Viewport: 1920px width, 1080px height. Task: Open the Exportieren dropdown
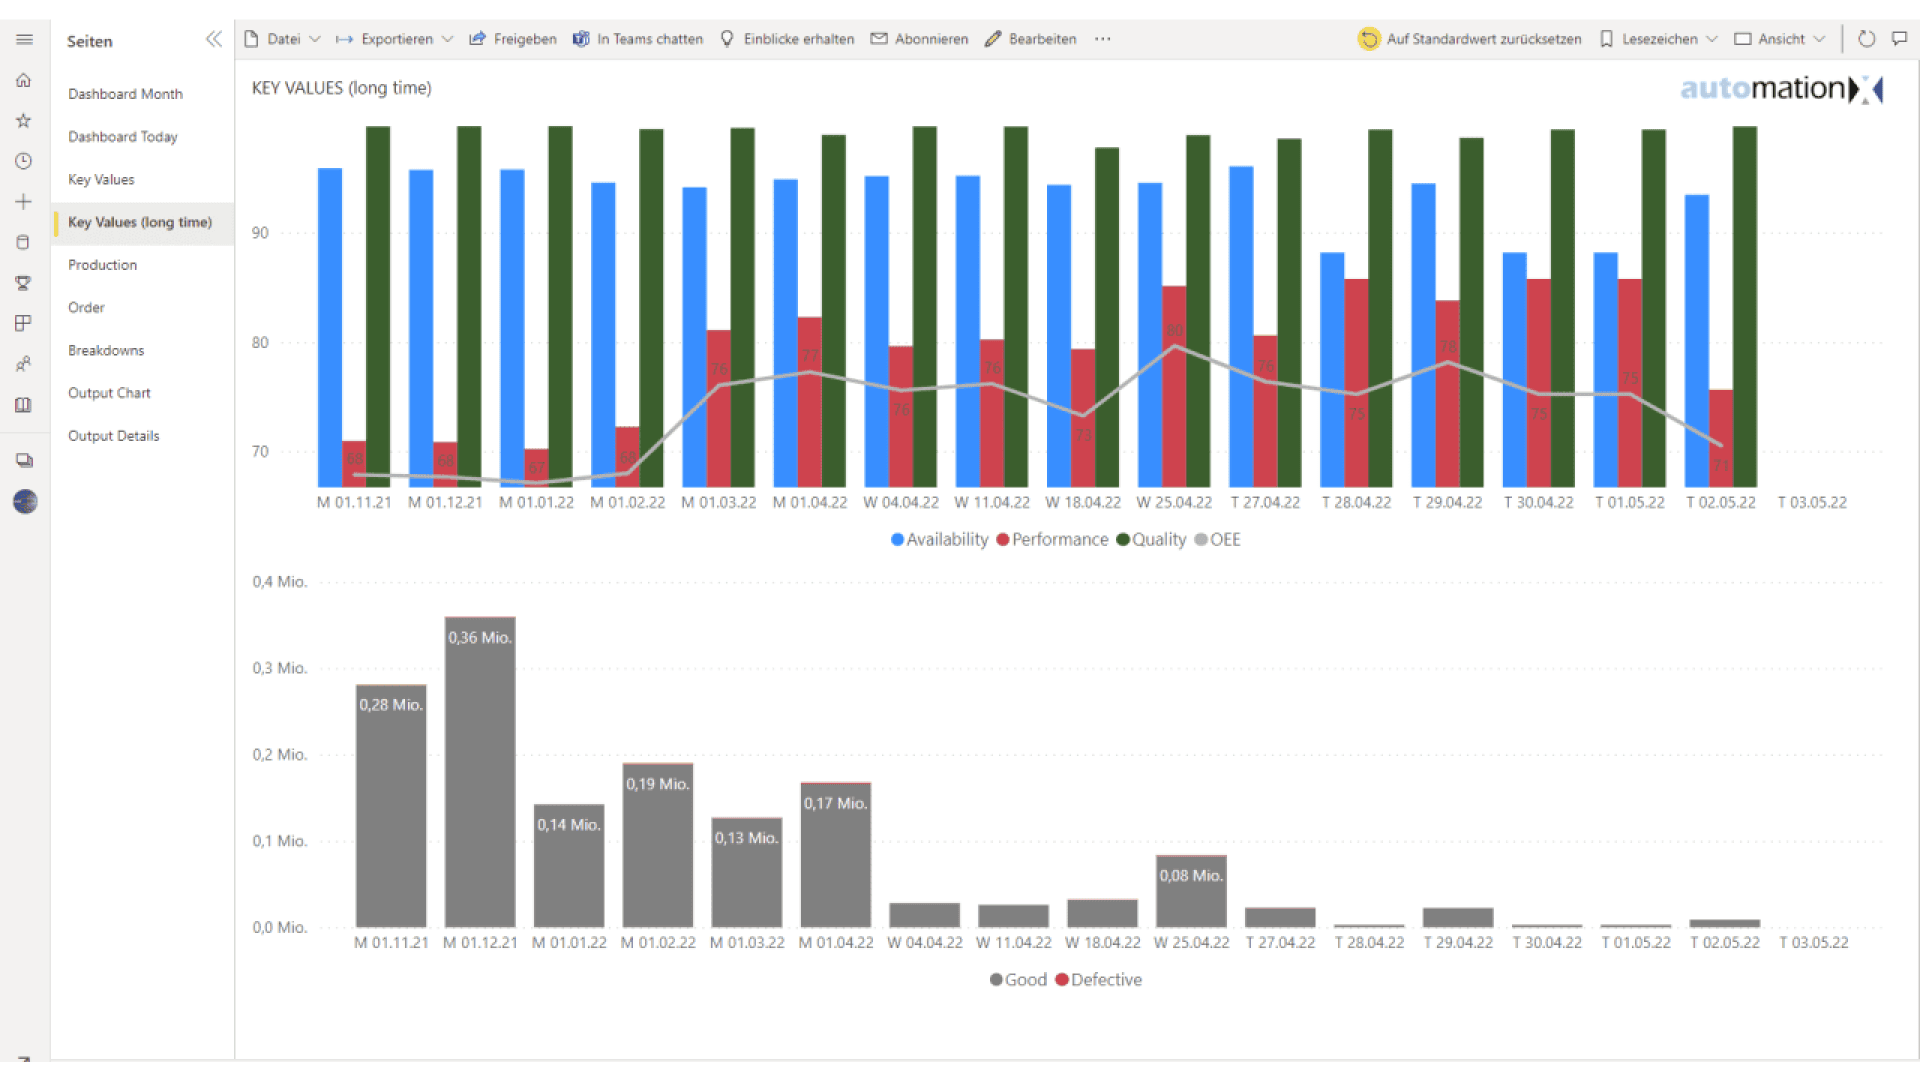[x=394, y=39]
